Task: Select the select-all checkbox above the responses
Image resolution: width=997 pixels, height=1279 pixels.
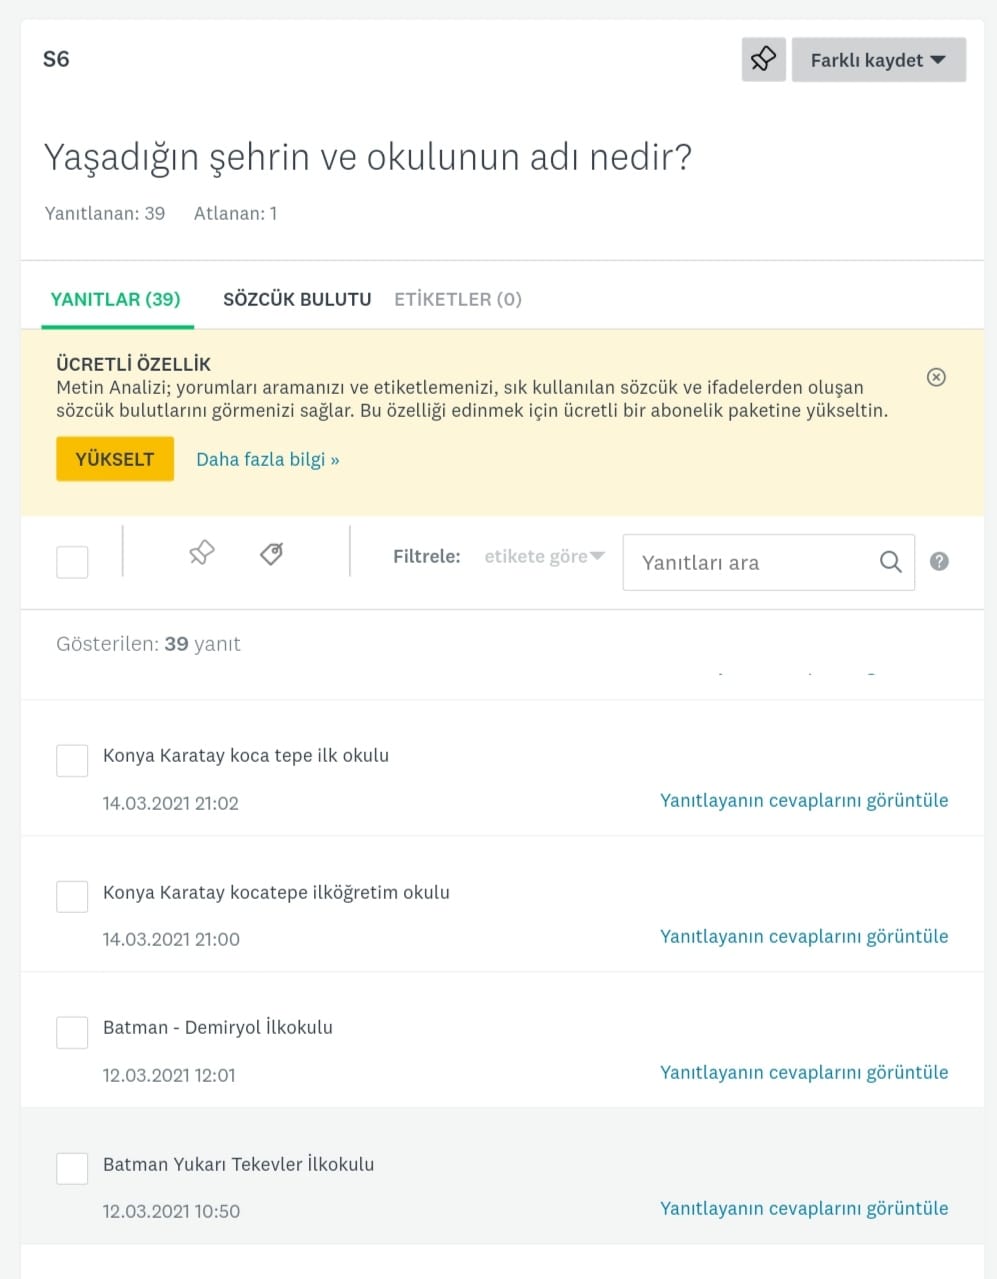Action: click(x=71, y=561)
